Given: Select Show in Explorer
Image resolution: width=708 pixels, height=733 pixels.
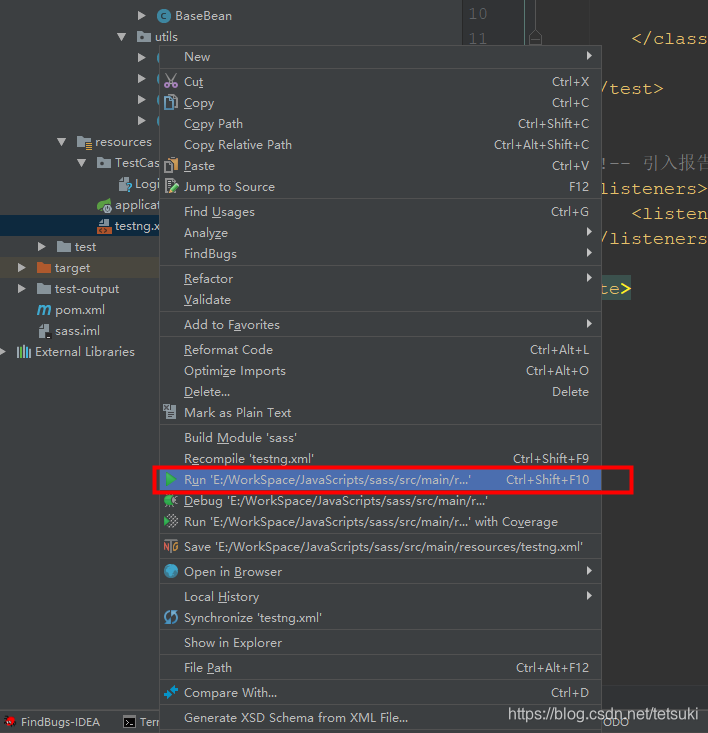Looking at the screenshot, I should pos(380,642).
